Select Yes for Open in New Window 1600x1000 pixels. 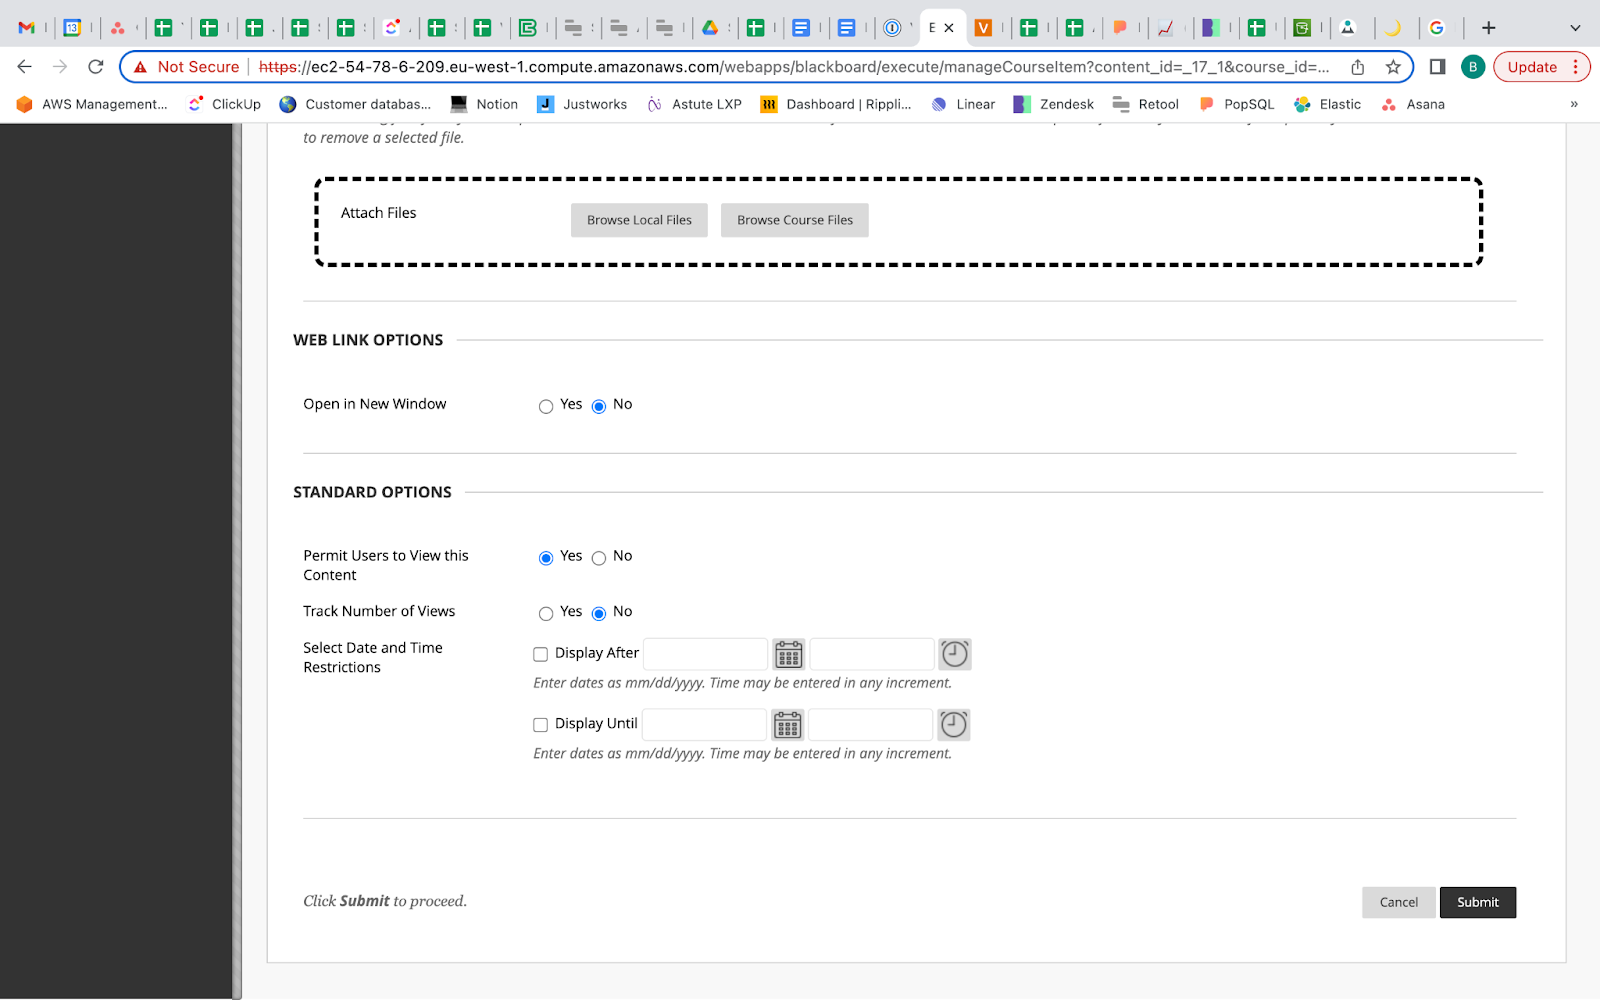click(546, 406)
